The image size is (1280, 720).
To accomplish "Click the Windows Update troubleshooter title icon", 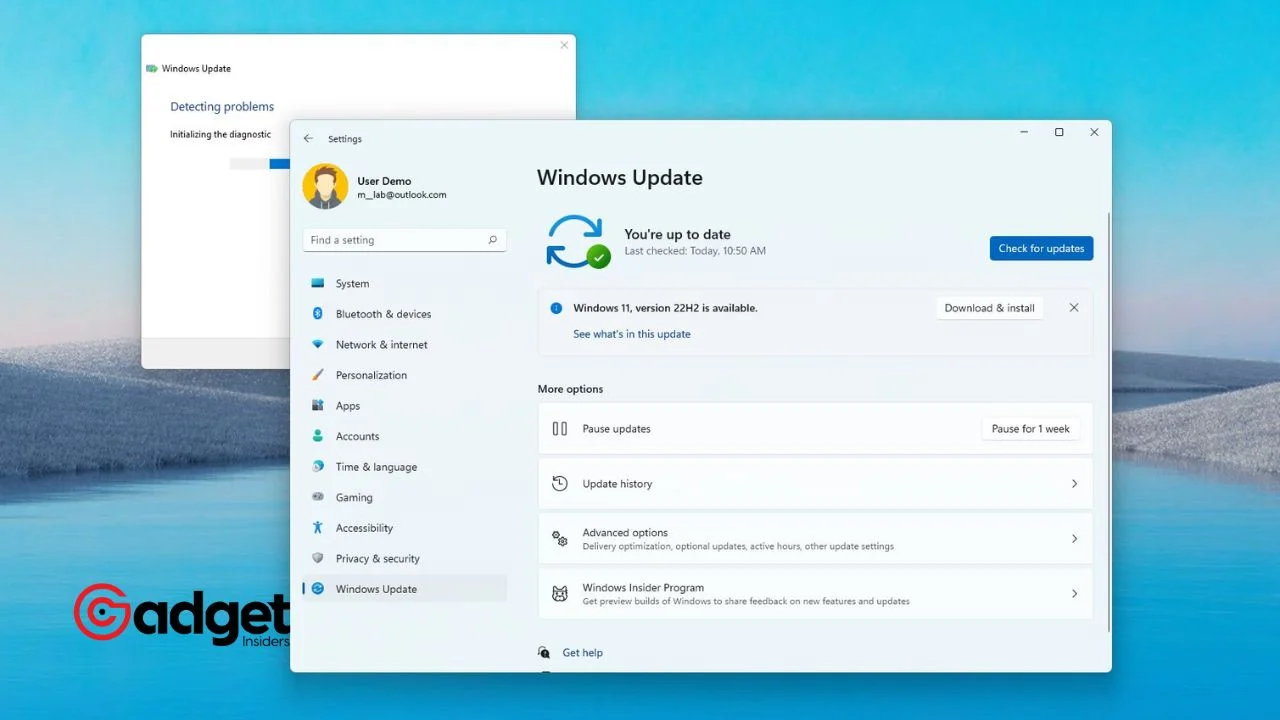I will (152, 69).
